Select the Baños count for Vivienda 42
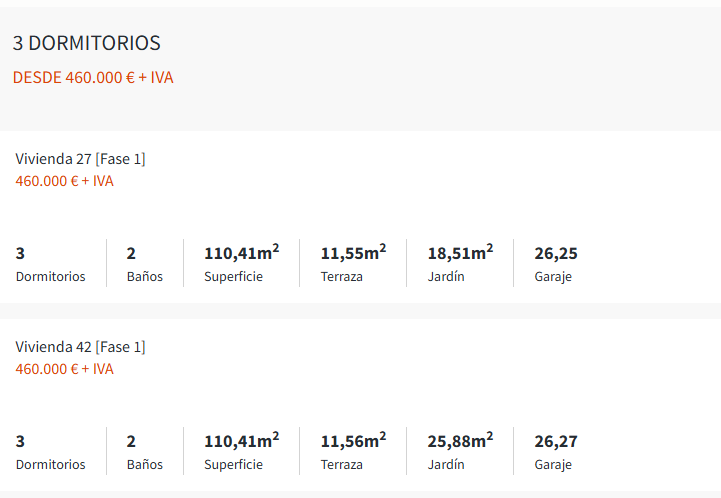The width and height of the screenshot is (721, 498). click(131, 441)
